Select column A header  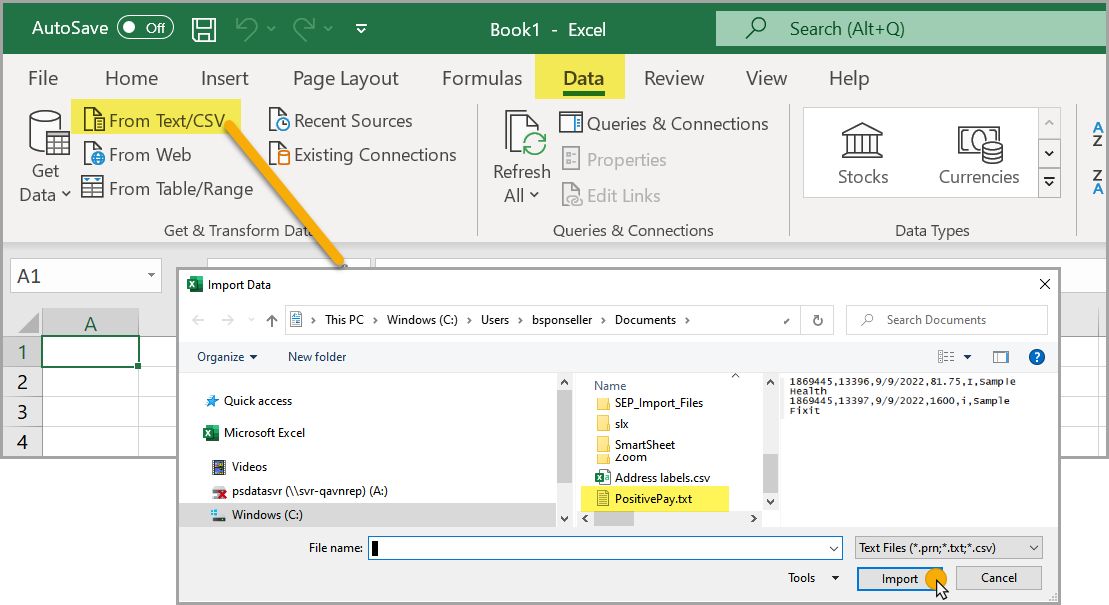click(x=90, y=323)
